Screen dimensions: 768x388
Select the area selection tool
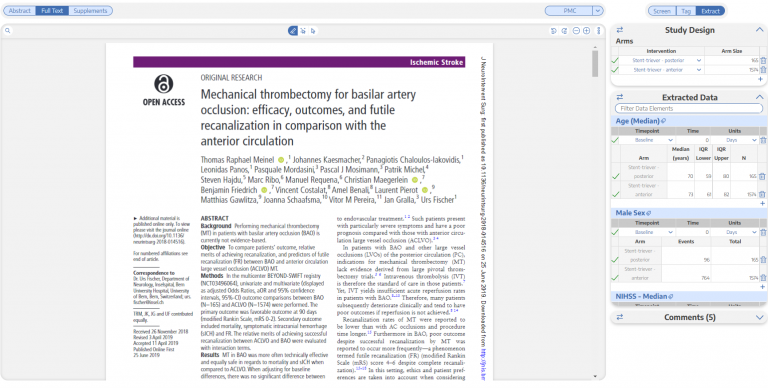click(303, 30)
